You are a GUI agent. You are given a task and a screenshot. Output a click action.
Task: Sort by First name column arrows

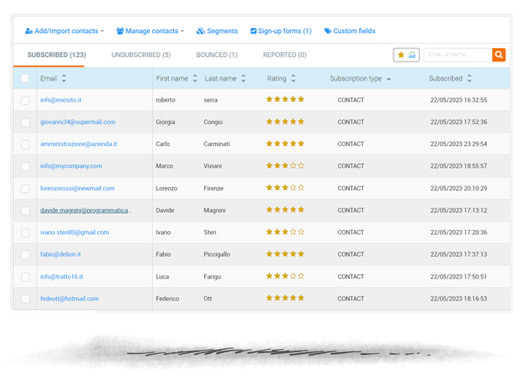pyautogui.click(x=195, y=78)
